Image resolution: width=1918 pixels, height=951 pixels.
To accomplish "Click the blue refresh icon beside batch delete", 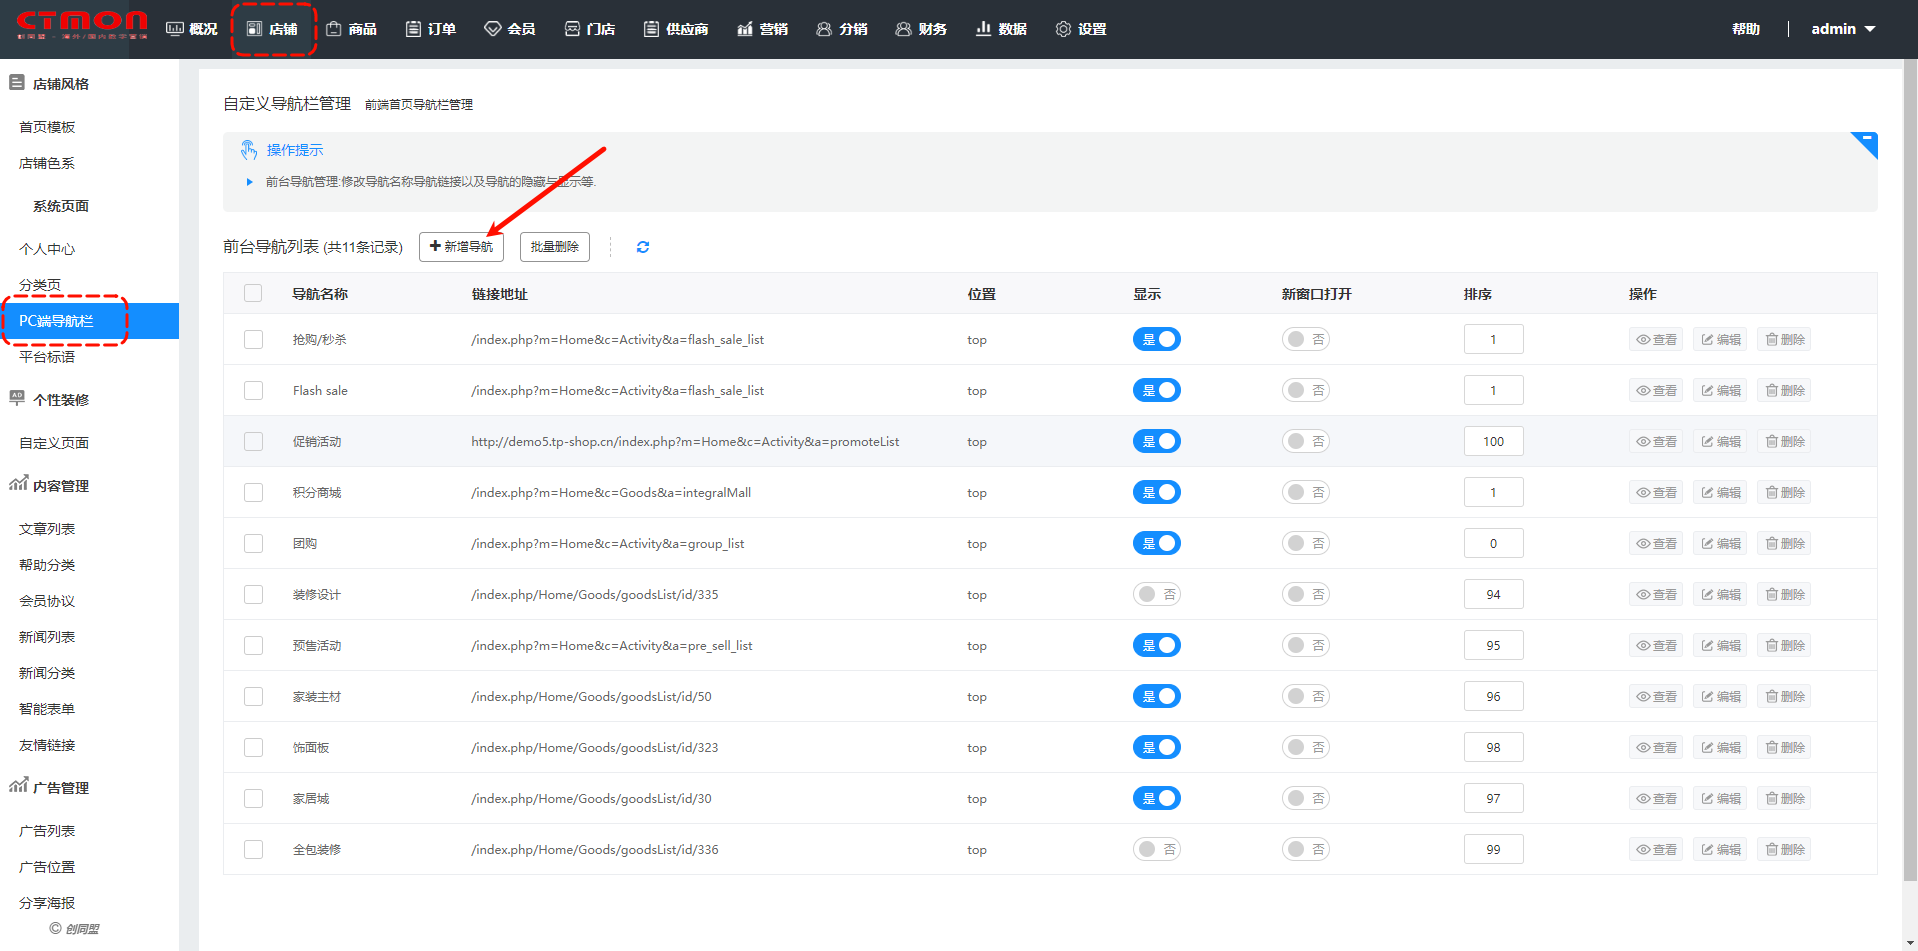I will [x=643, y=247].
